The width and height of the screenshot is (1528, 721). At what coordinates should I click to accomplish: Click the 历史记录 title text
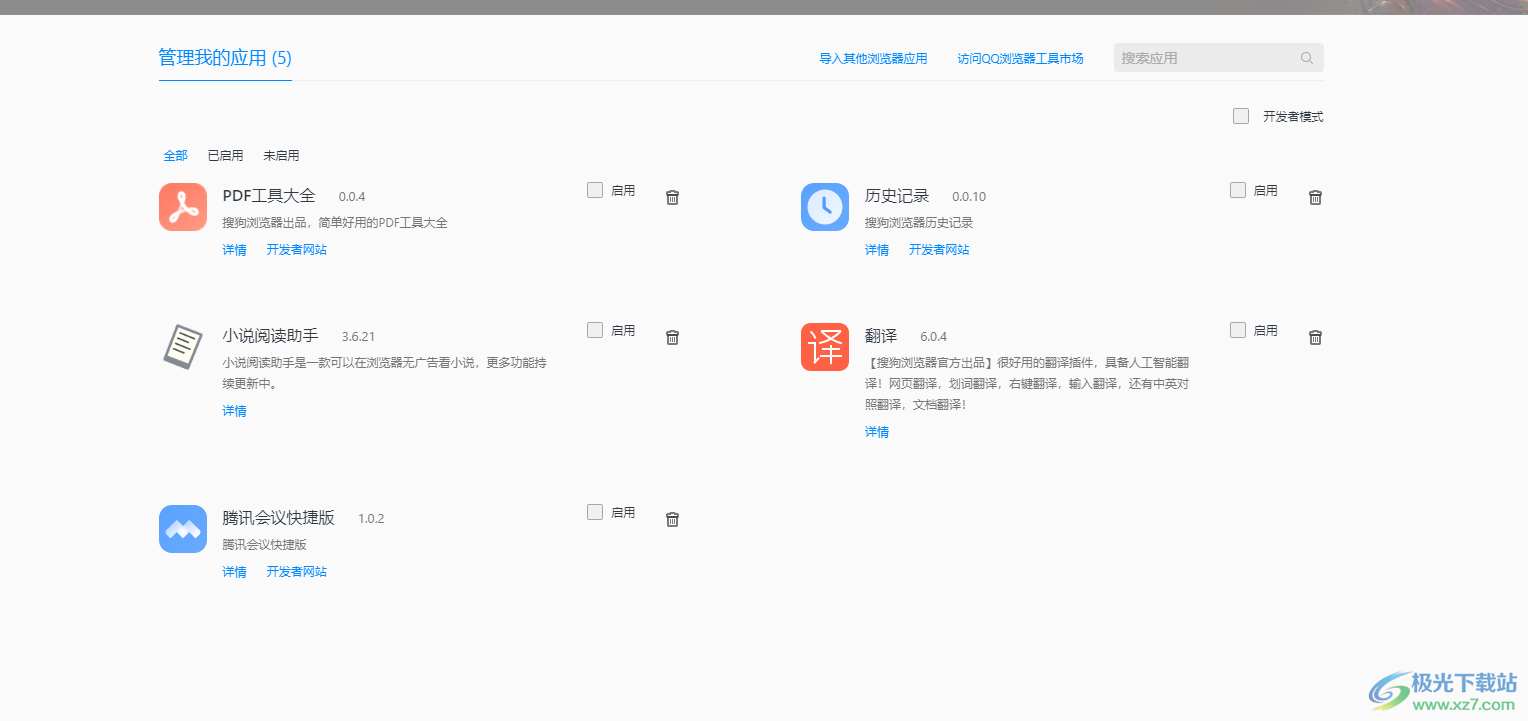[897, 196]
